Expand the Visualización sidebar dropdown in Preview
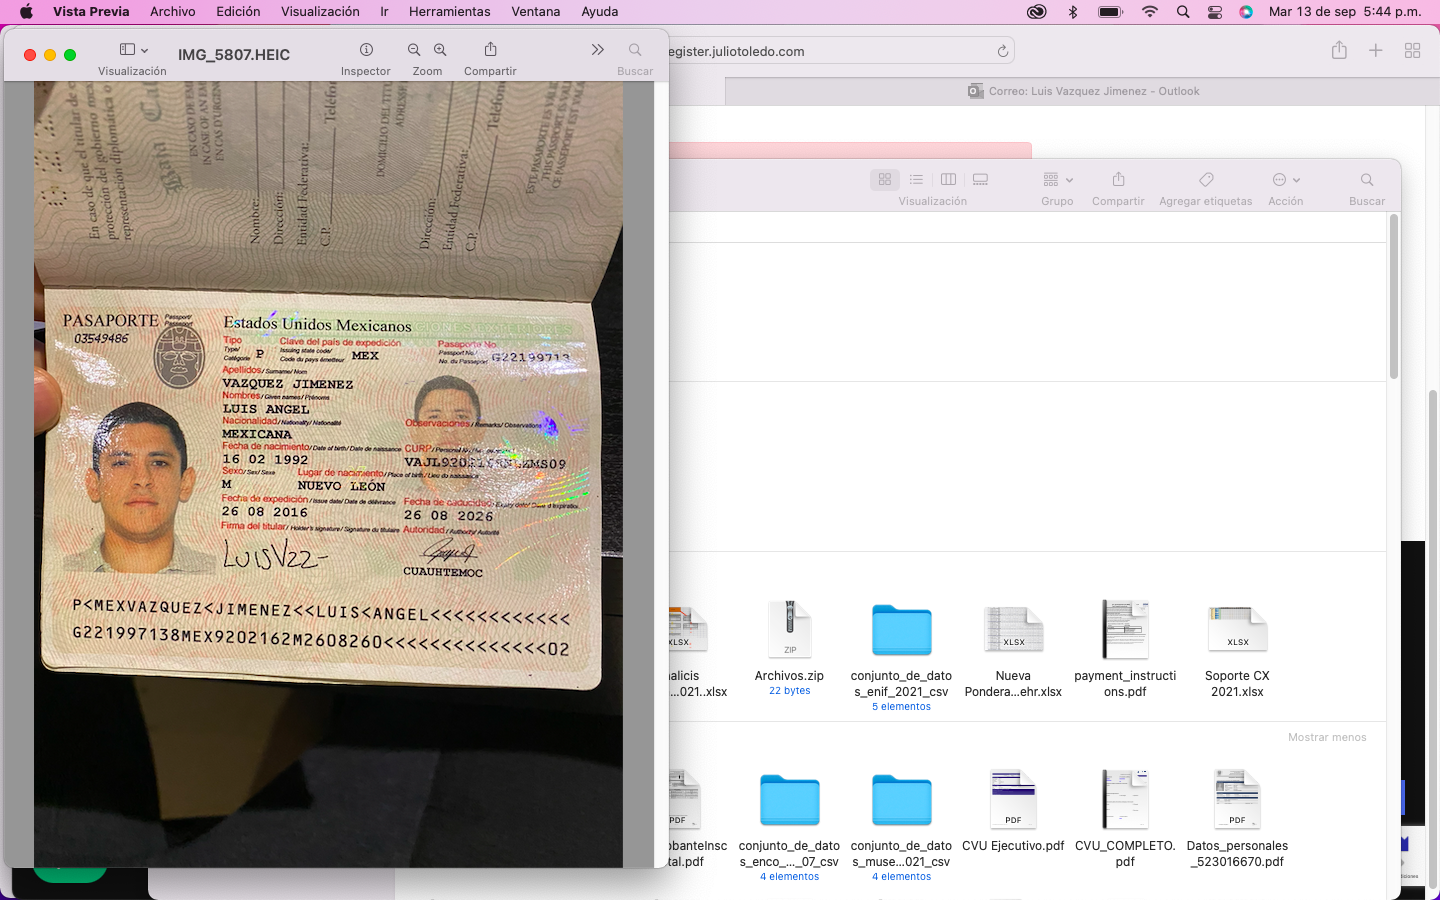 (133, 50)
